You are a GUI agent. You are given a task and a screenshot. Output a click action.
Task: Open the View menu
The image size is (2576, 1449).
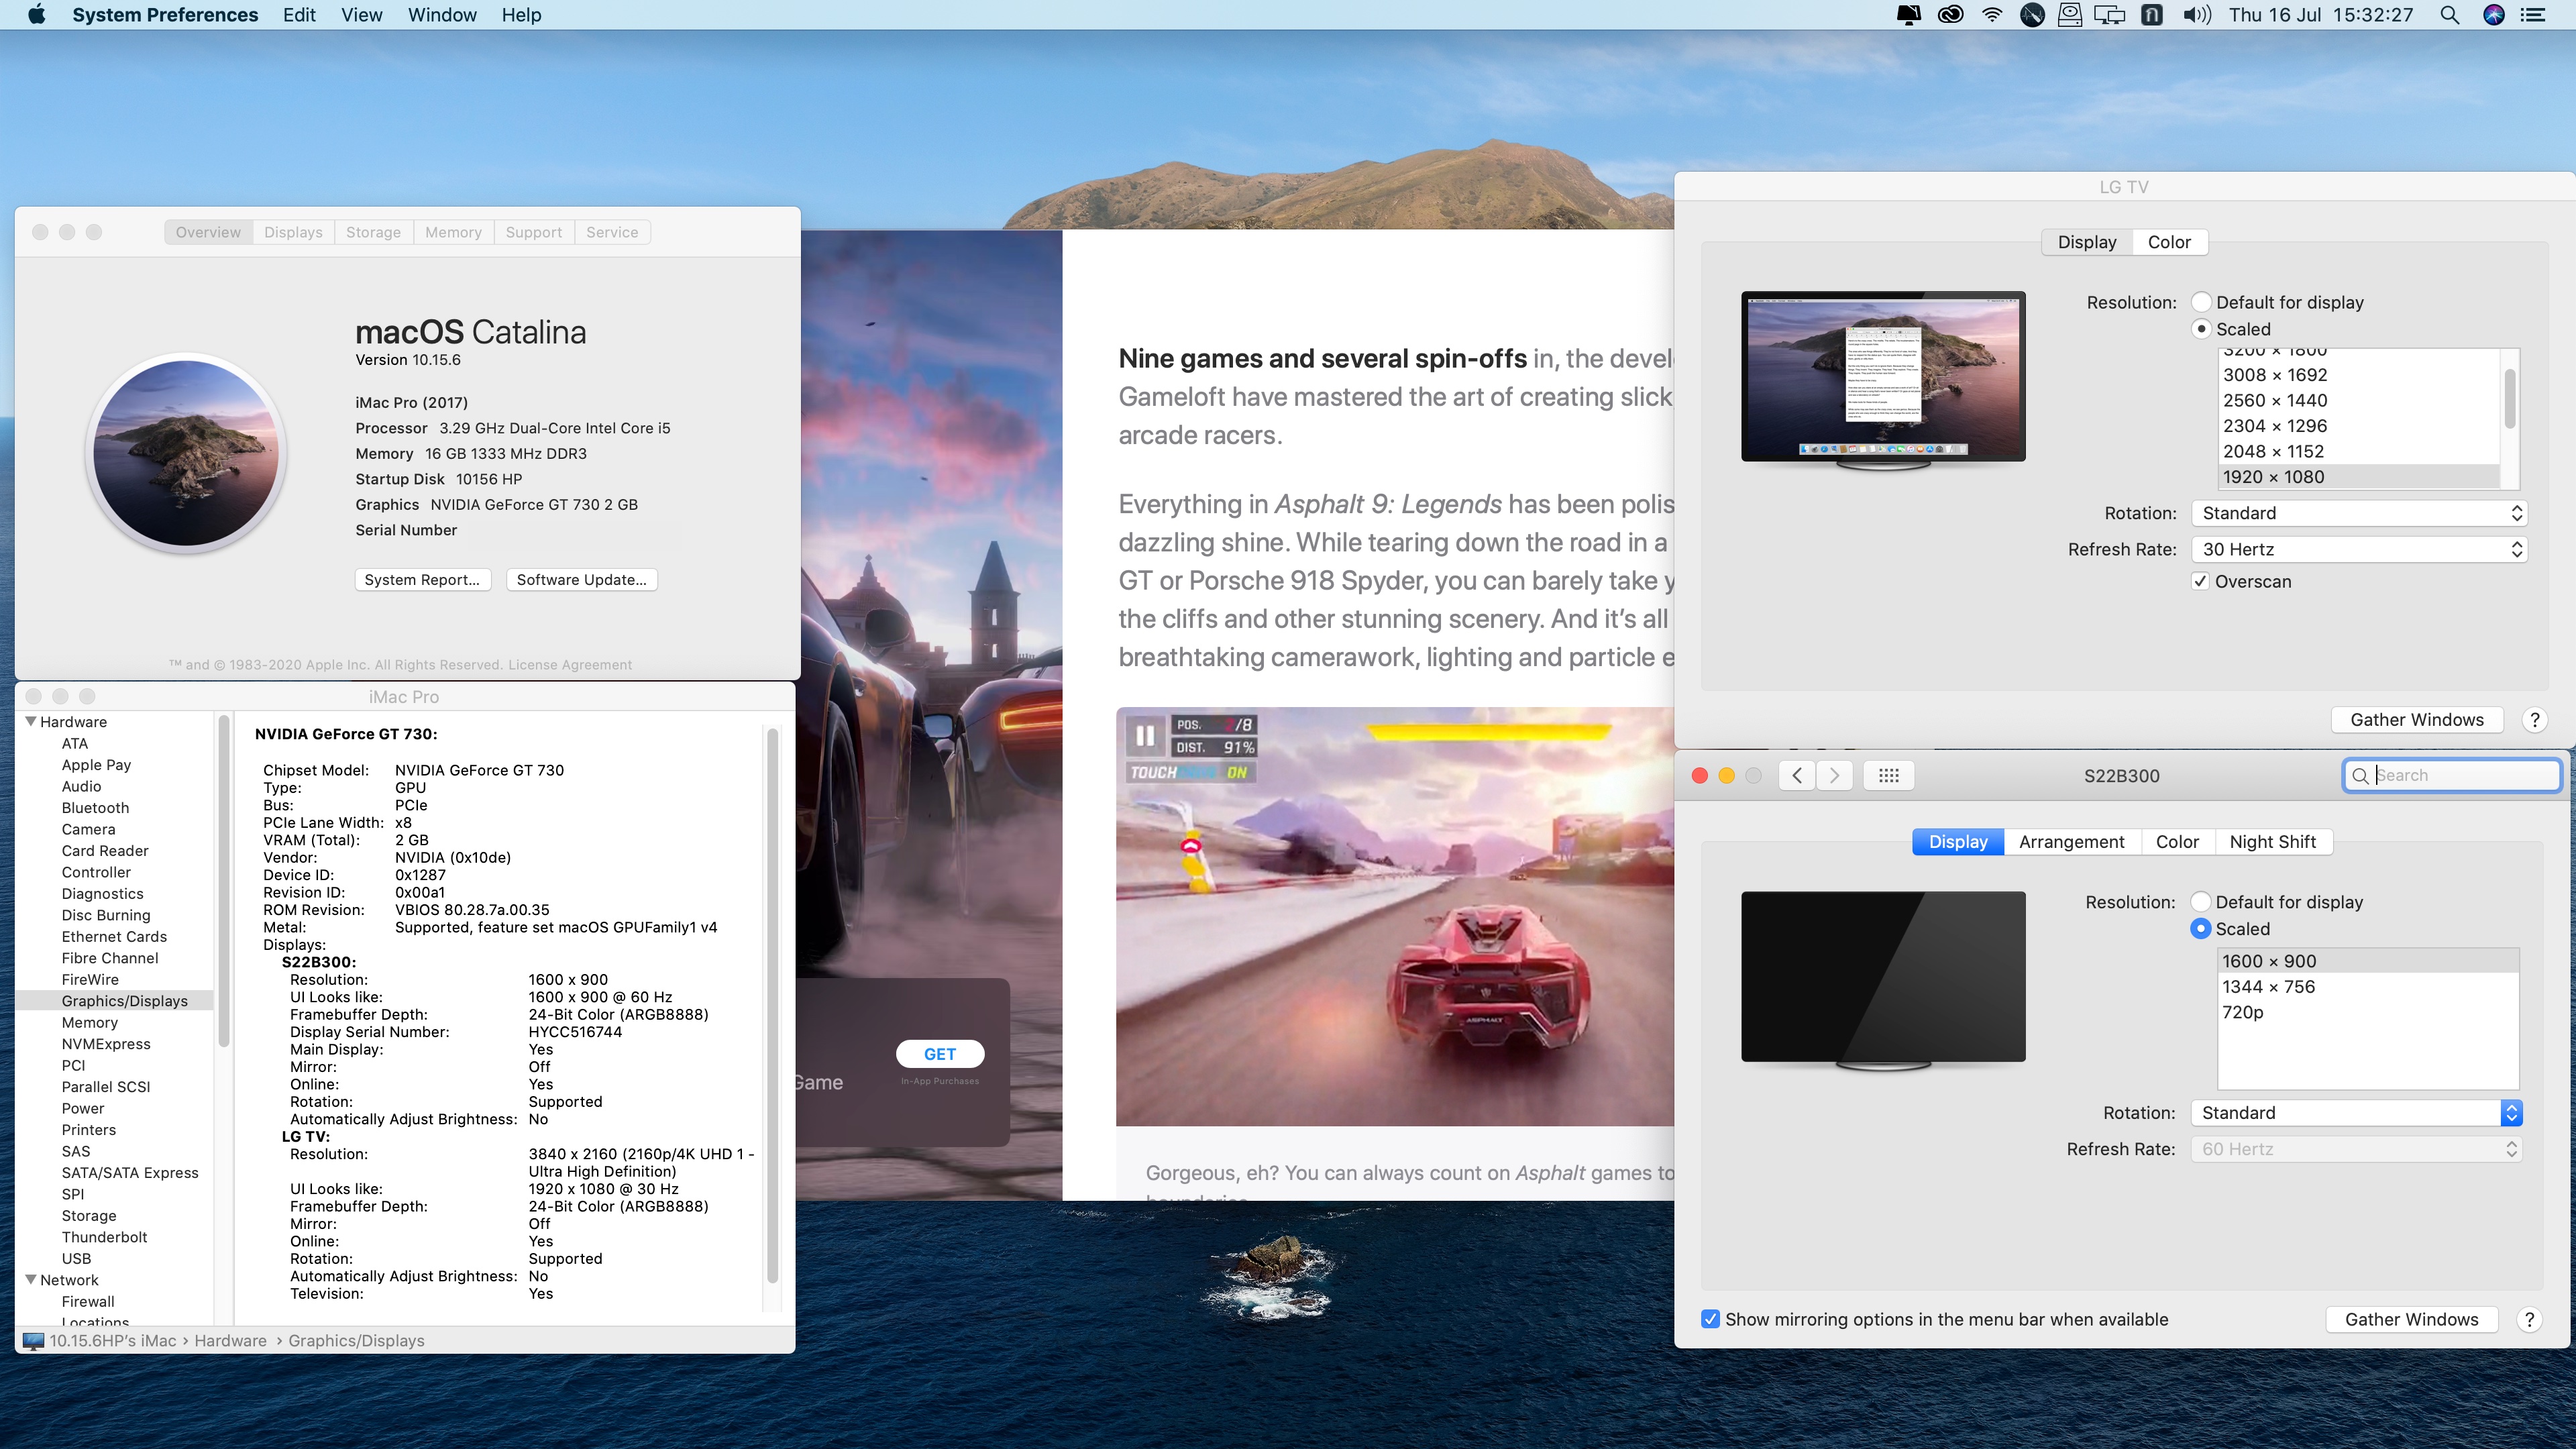click(x=361, y=15)
